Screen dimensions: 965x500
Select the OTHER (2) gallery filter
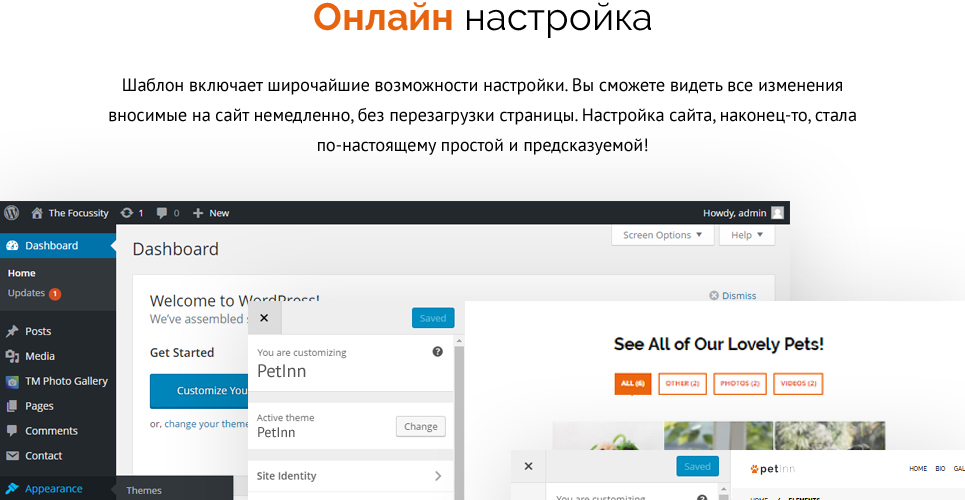click(683, 383)
